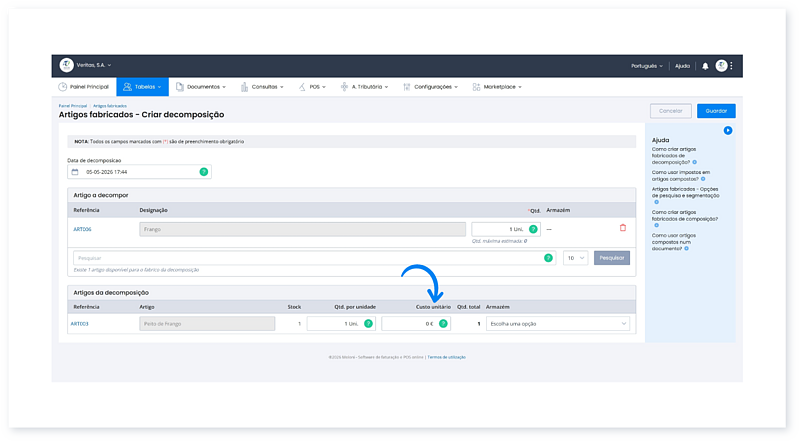Open the ART003 reference link
800x442 pixels.
point(80,324)
